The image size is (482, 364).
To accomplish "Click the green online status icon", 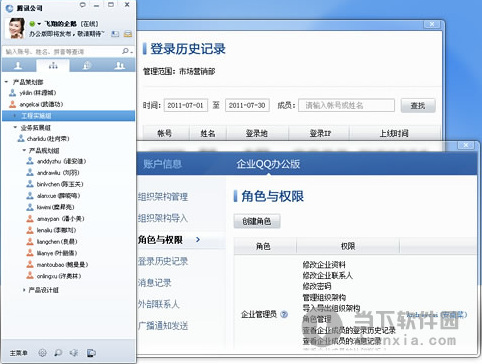I will 32,24.
